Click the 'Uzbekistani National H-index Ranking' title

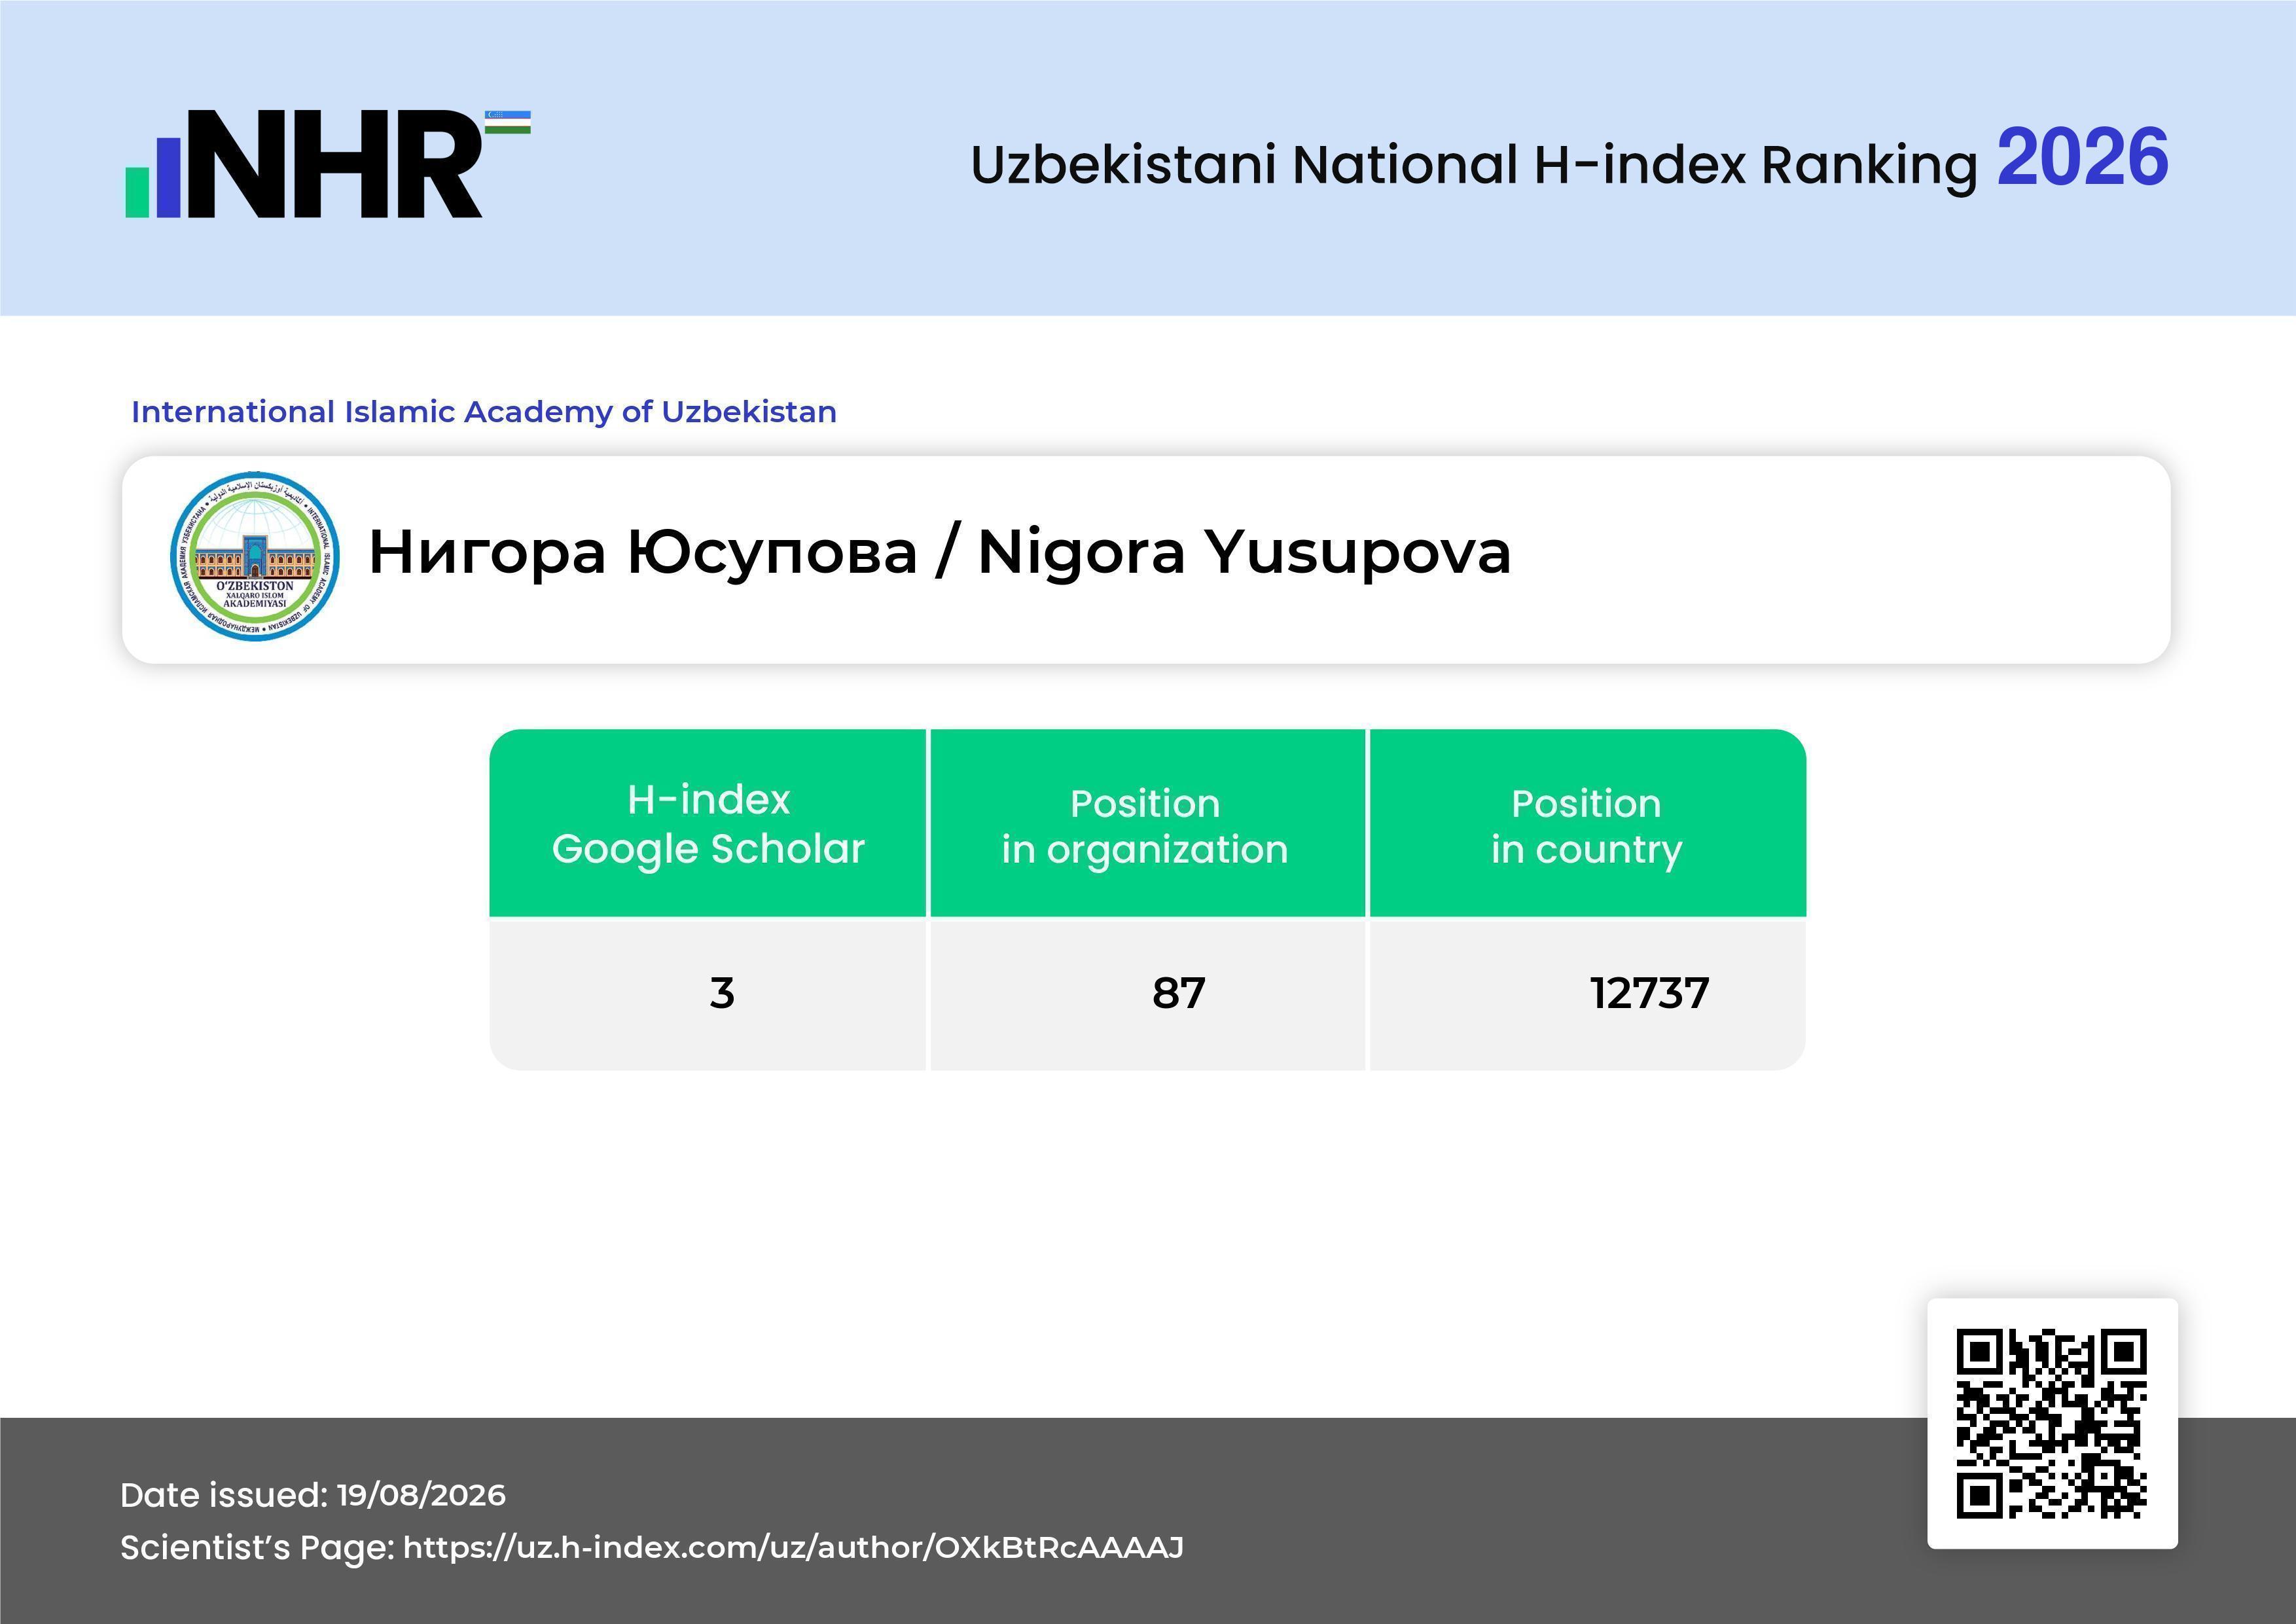point(1474,165)
